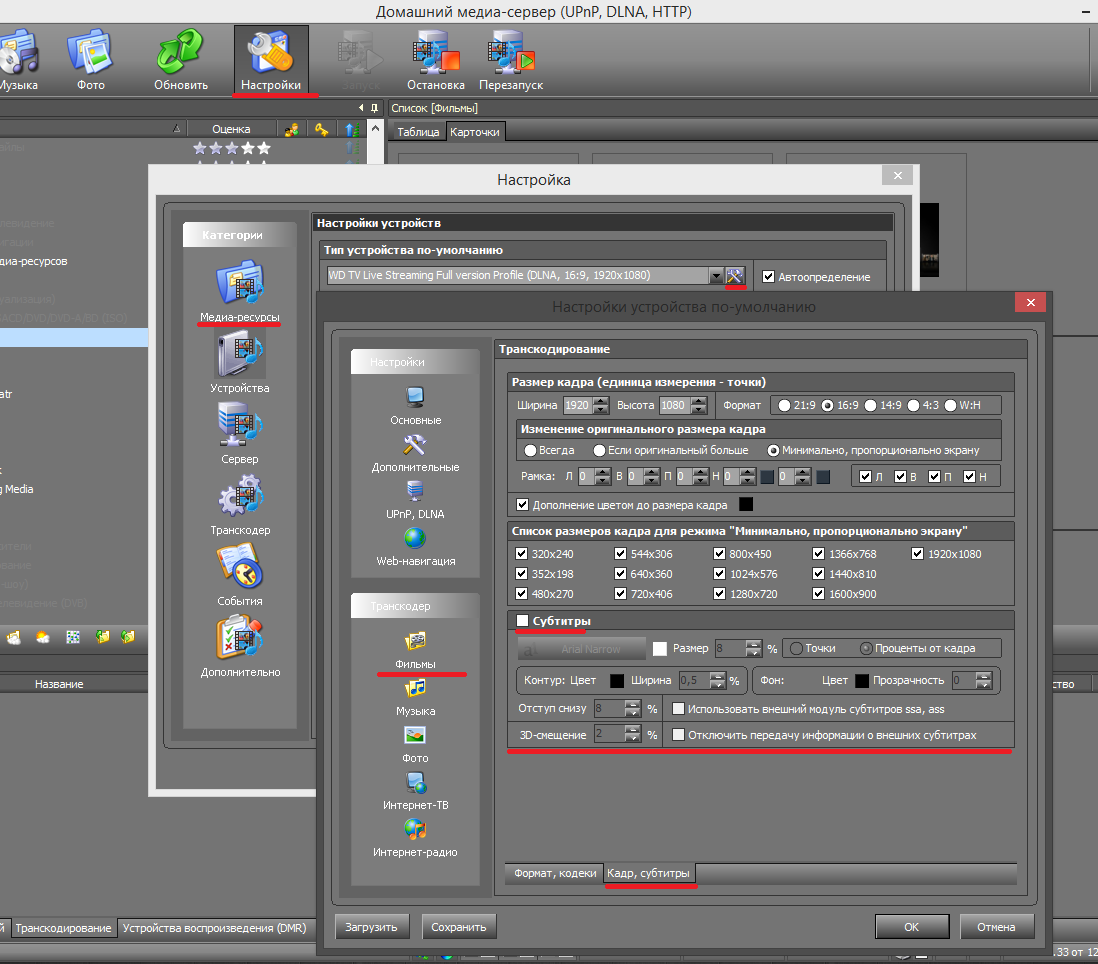The height and width of the screenshot is (964, 1098).
Task: Click the black fill color swatch
Action: coord(745,505)
